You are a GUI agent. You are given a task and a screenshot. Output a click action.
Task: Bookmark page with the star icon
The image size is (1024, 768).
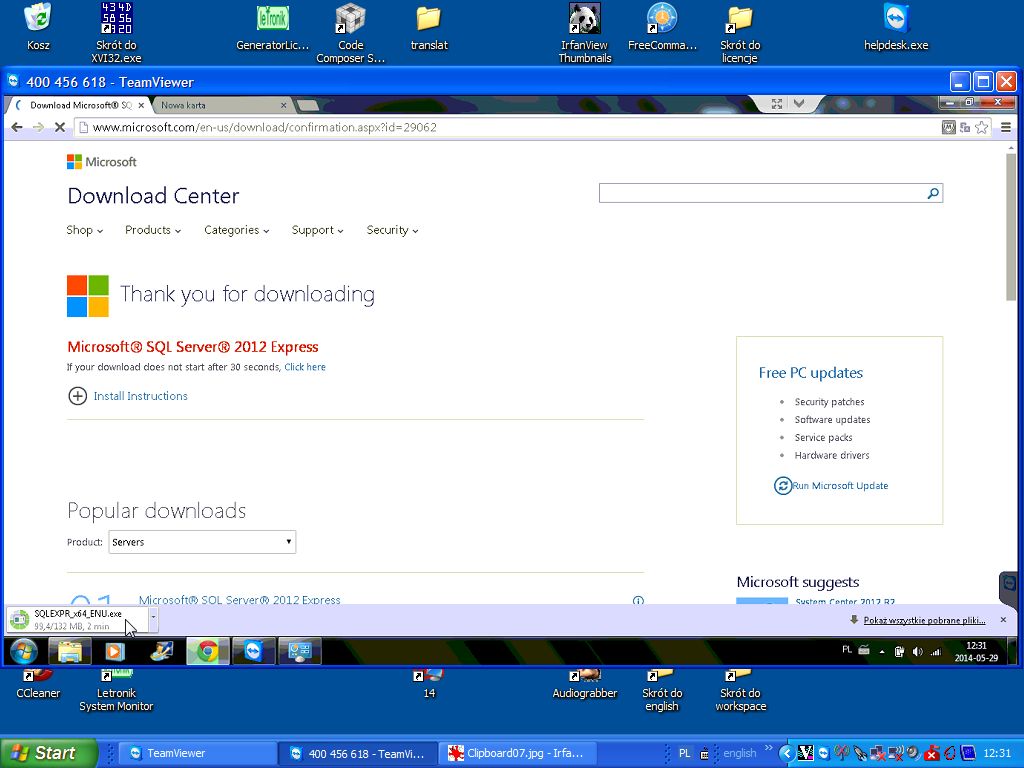click(x=982, y=127)
